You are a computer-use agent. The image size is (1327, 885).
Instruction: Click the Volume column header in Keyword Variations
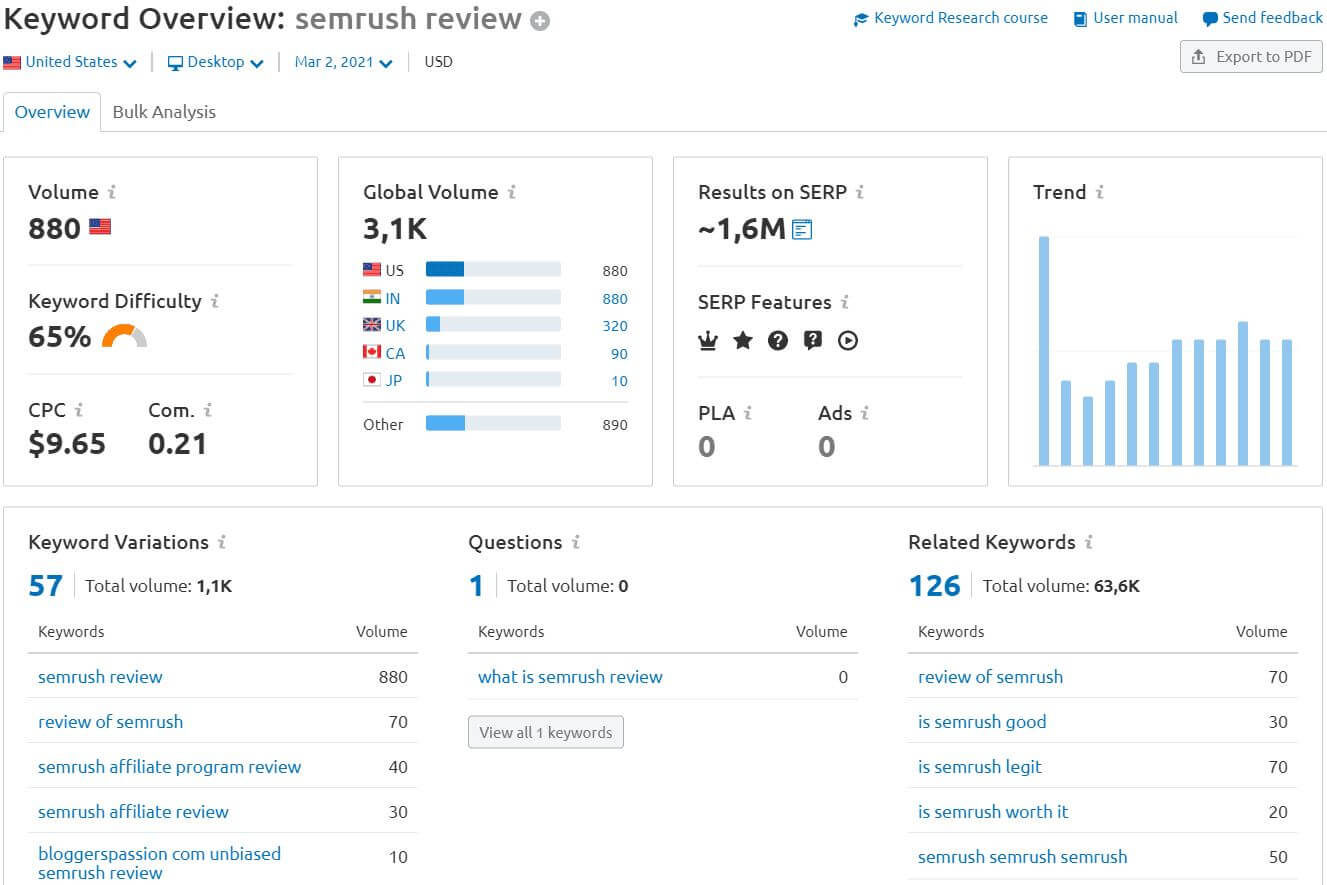pyautogui.click(x=382, y=631)
